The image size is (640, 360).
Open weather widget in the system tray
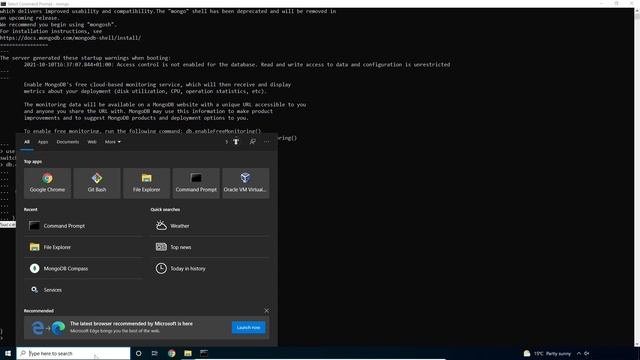click(547, 353)
